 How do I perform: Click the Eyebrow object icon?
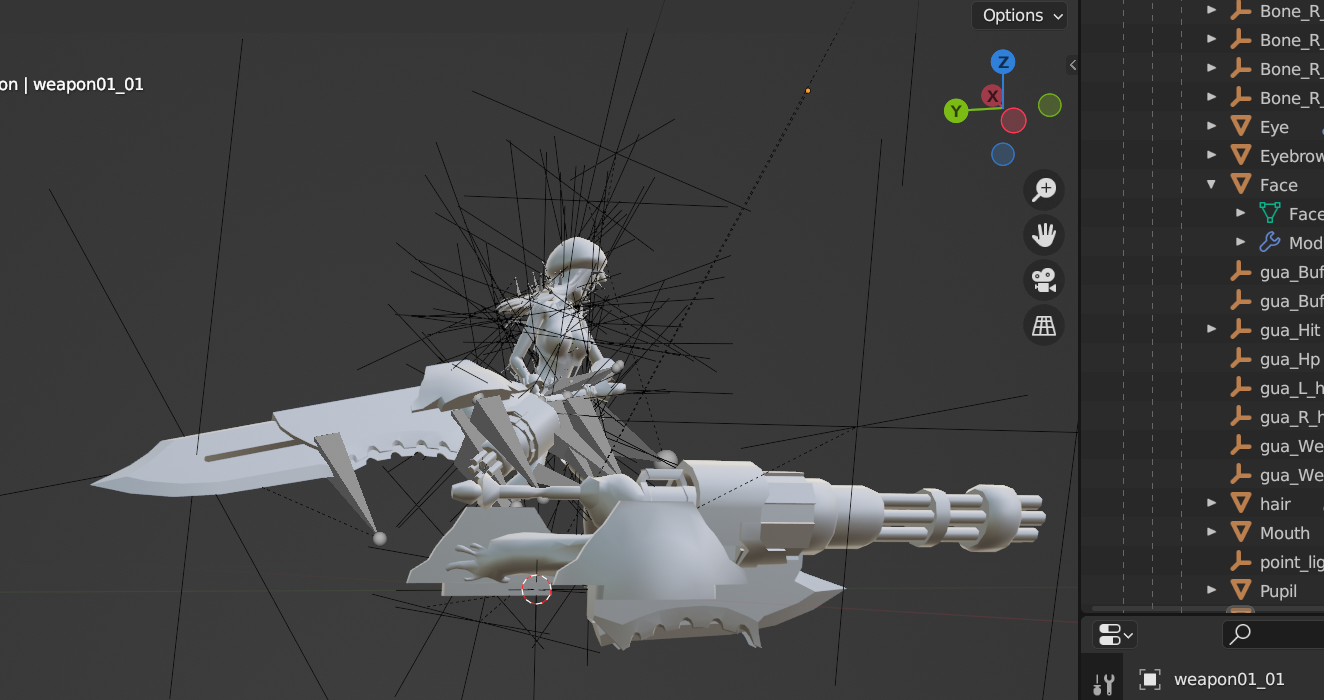1241,156
